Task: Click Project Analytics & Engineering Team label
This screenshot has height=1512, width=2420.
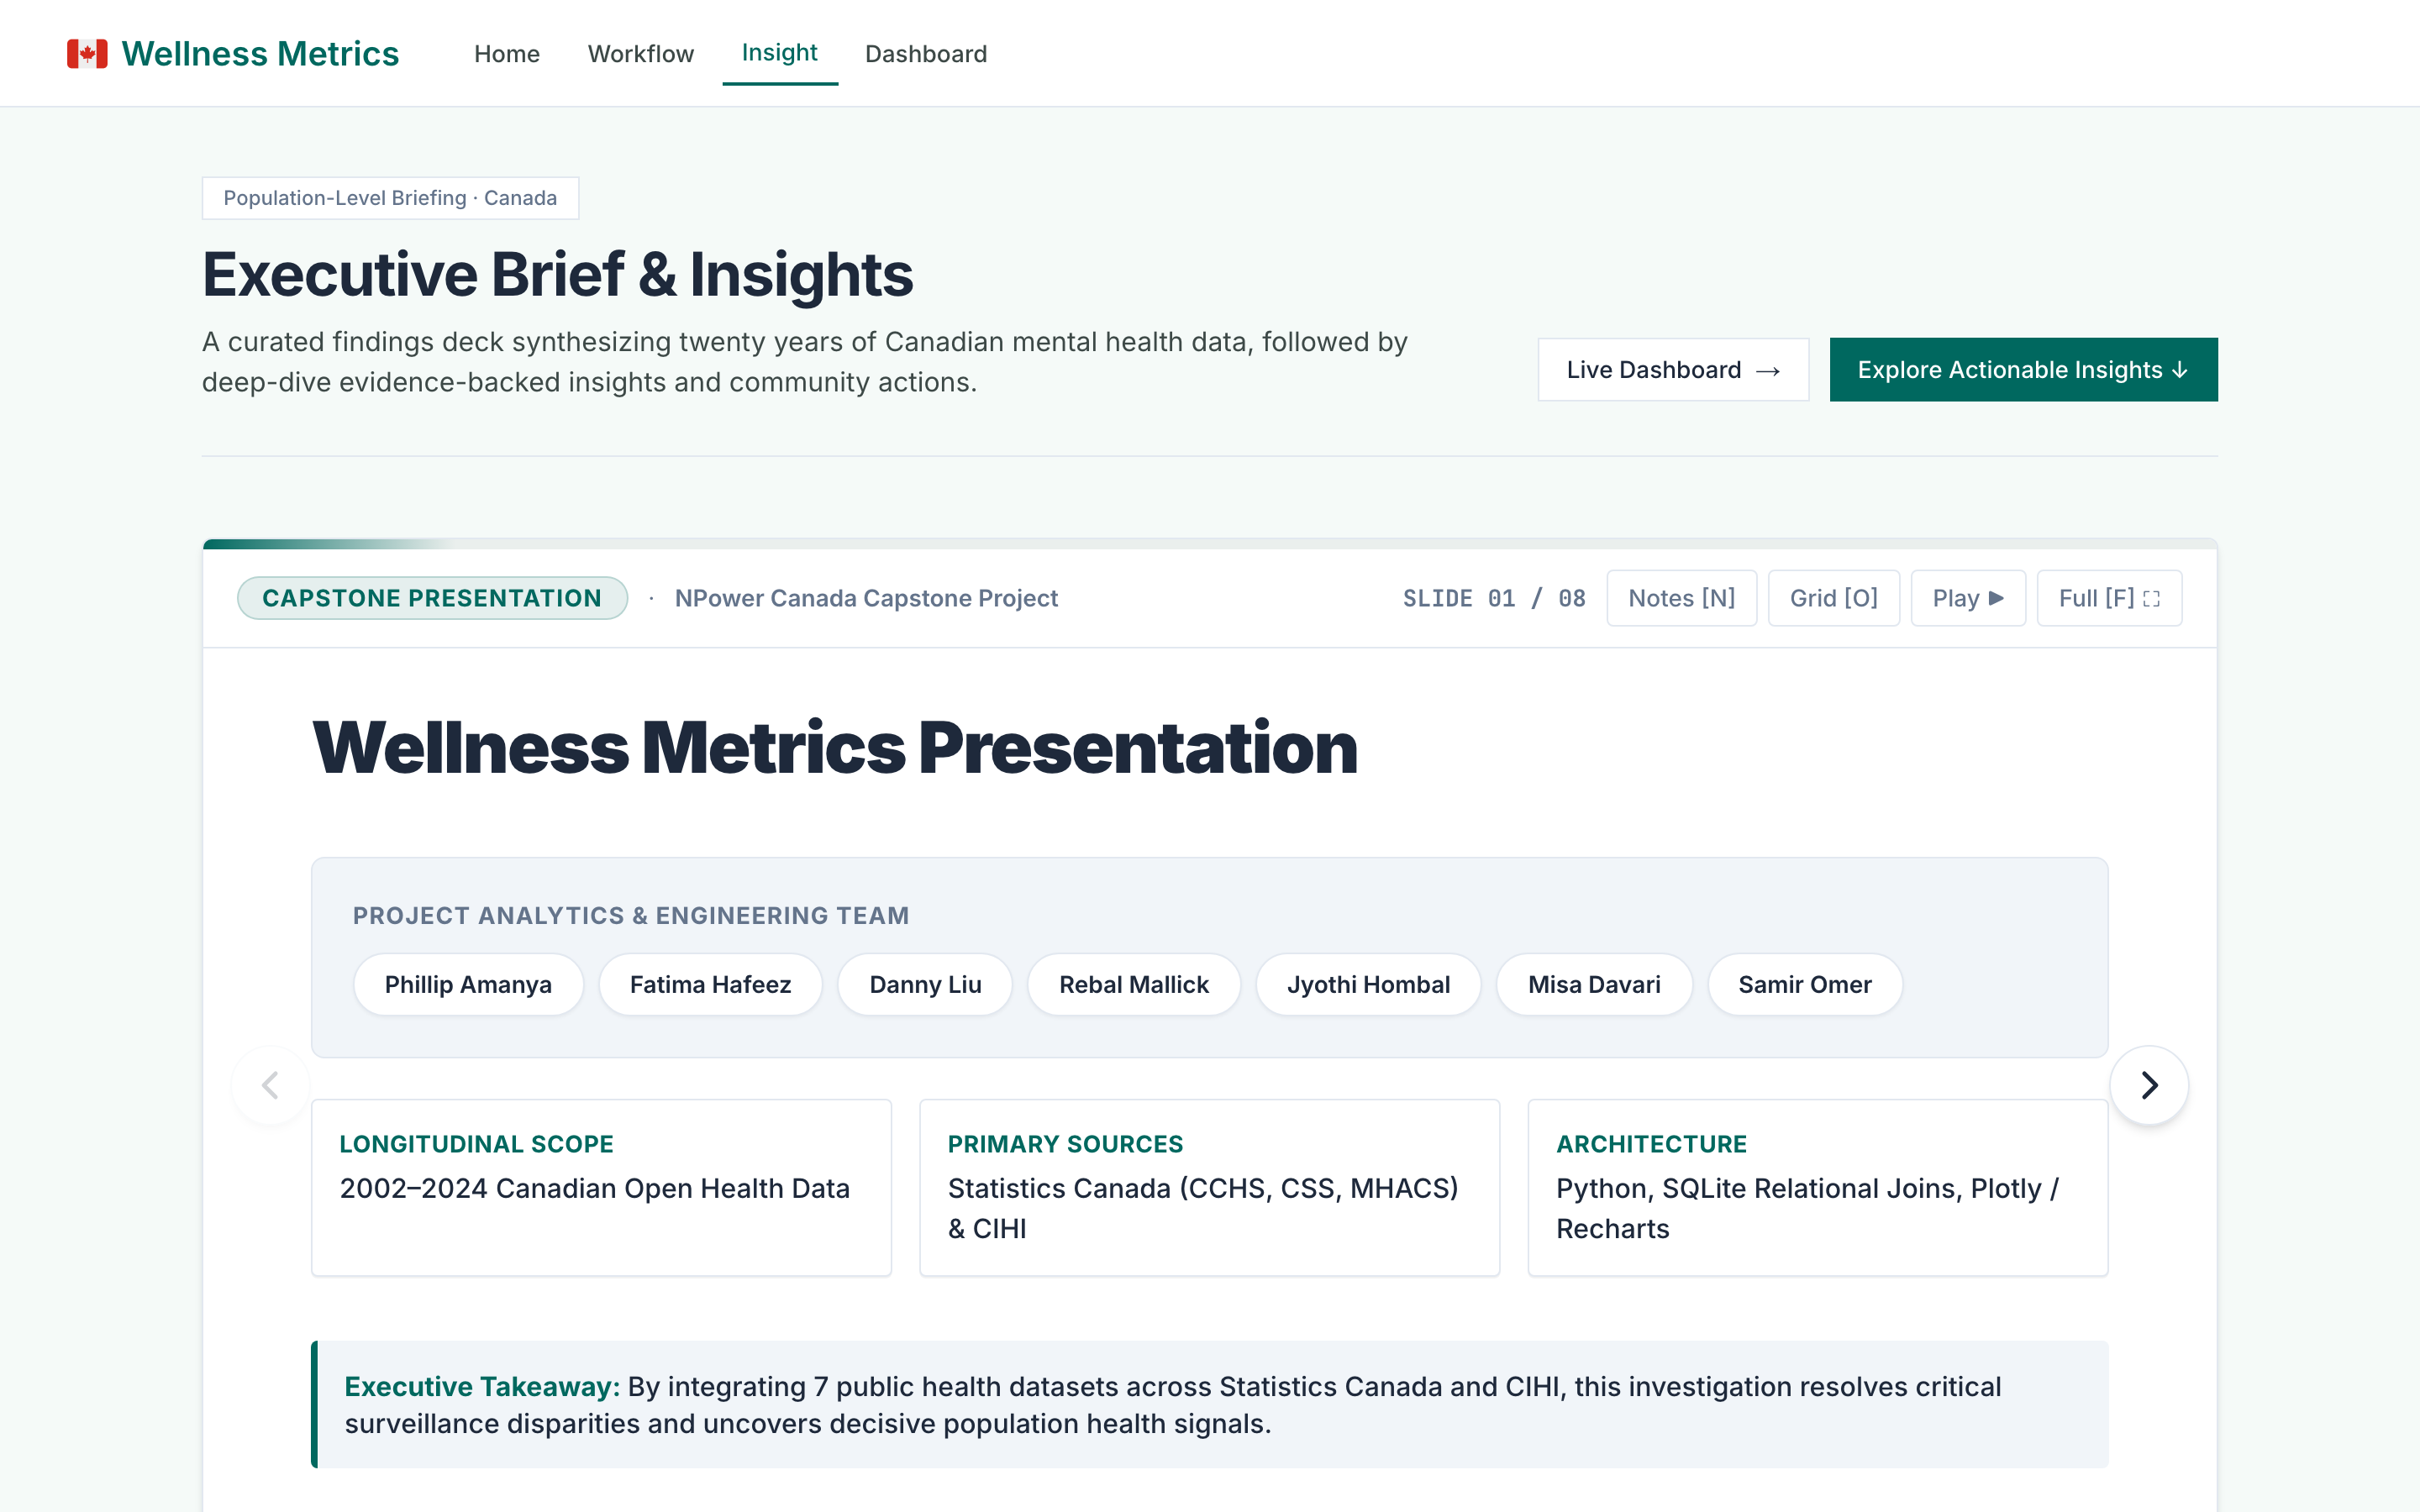Action: click(631, 916)
